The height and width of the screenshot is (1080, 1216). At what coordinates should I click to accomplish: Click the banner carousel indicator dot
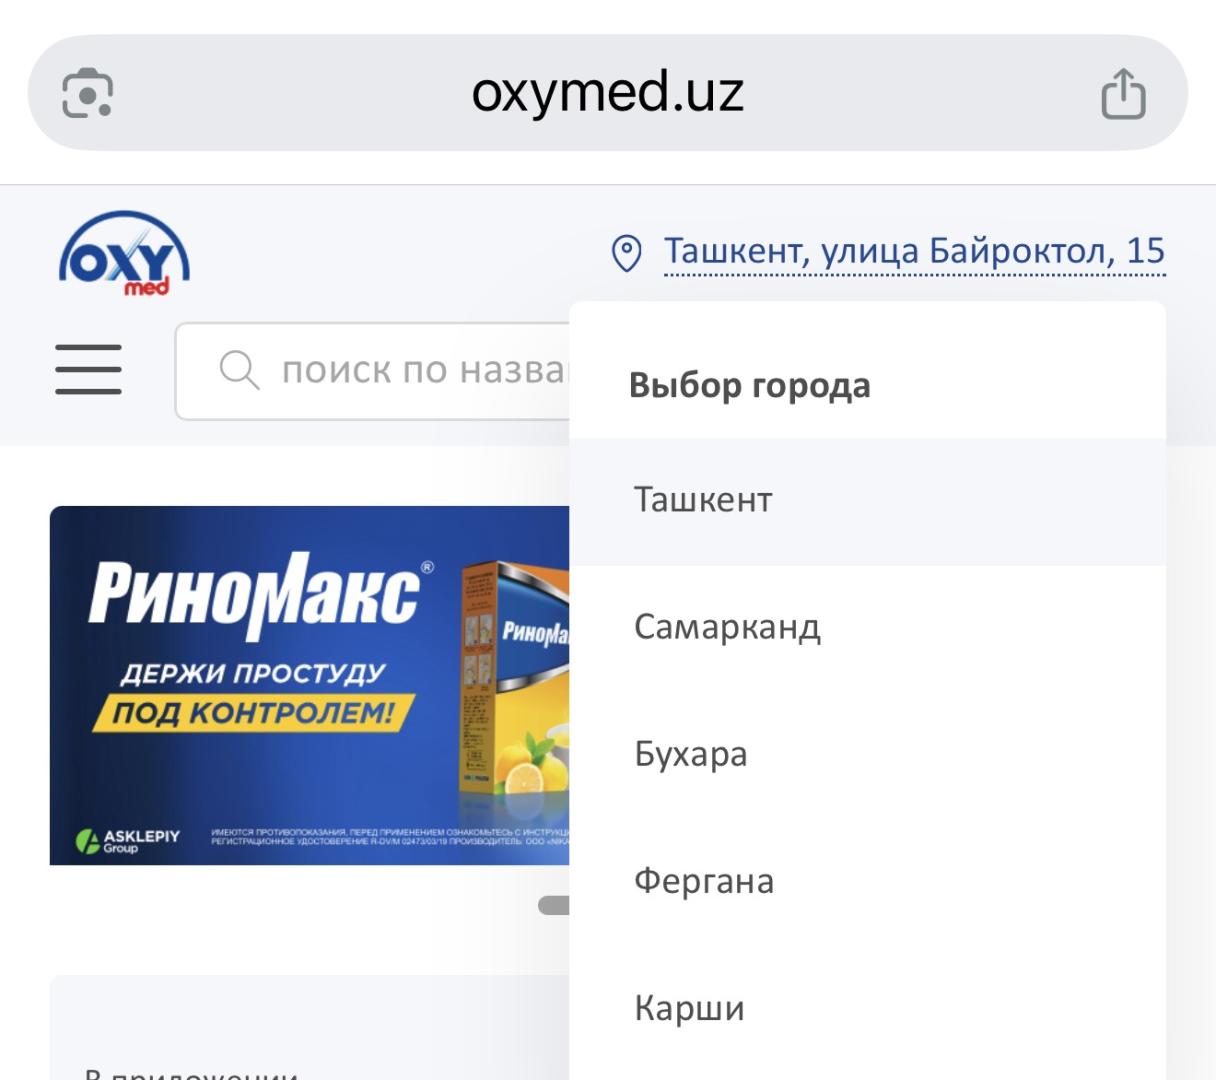point(554,905)
